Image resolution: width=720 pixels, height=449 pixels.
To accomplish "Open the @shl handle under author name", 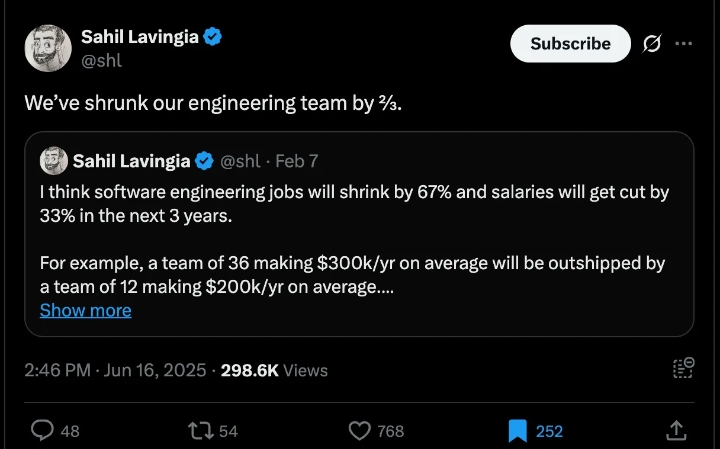I will (101, 61).
